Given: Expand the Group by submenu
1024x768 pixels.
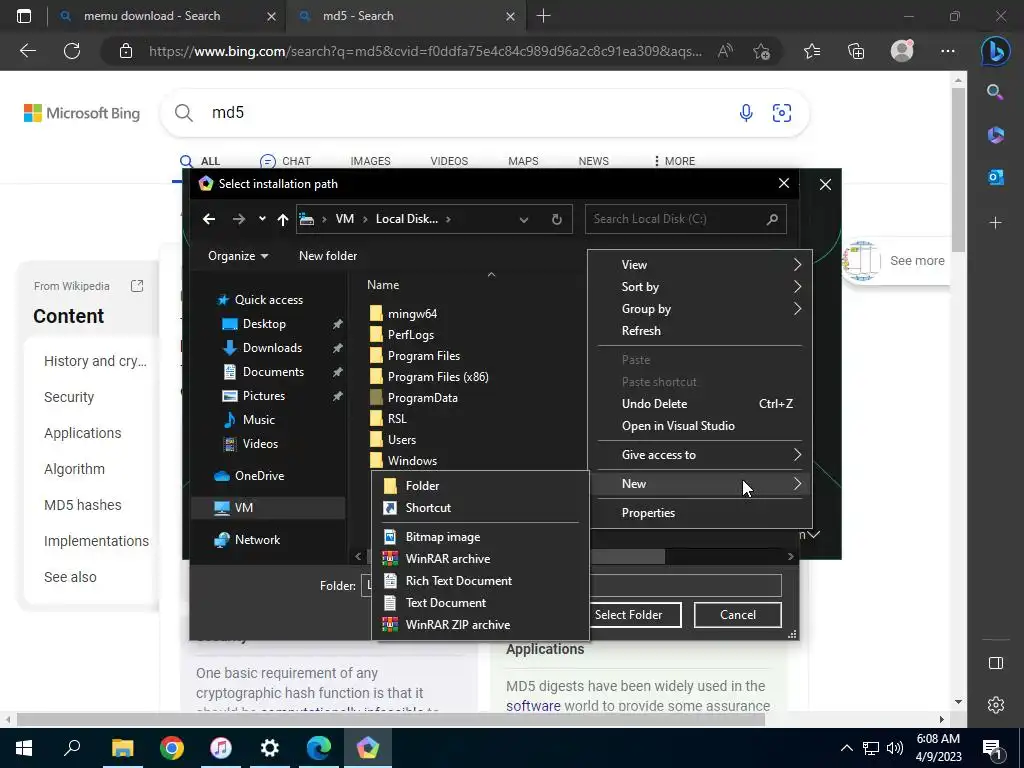Looking at the screenshot, I should [x=699, y=309].
